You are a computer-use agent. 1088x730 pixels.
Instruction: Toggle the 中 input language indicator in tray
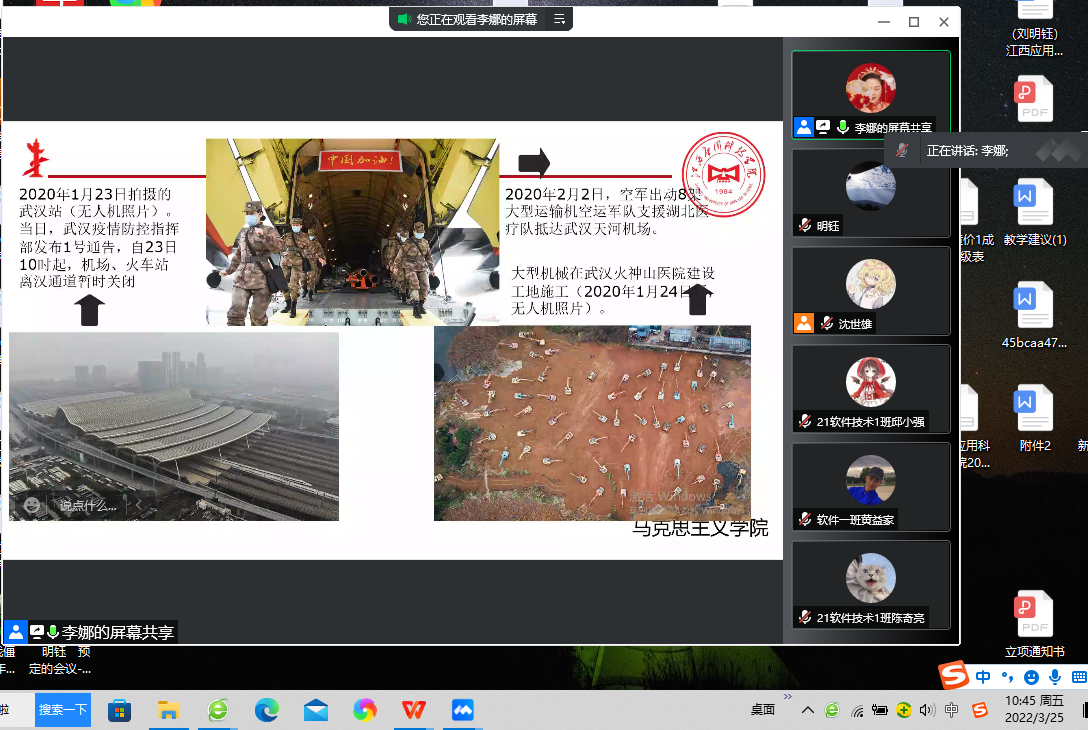(x=951, y=710)
